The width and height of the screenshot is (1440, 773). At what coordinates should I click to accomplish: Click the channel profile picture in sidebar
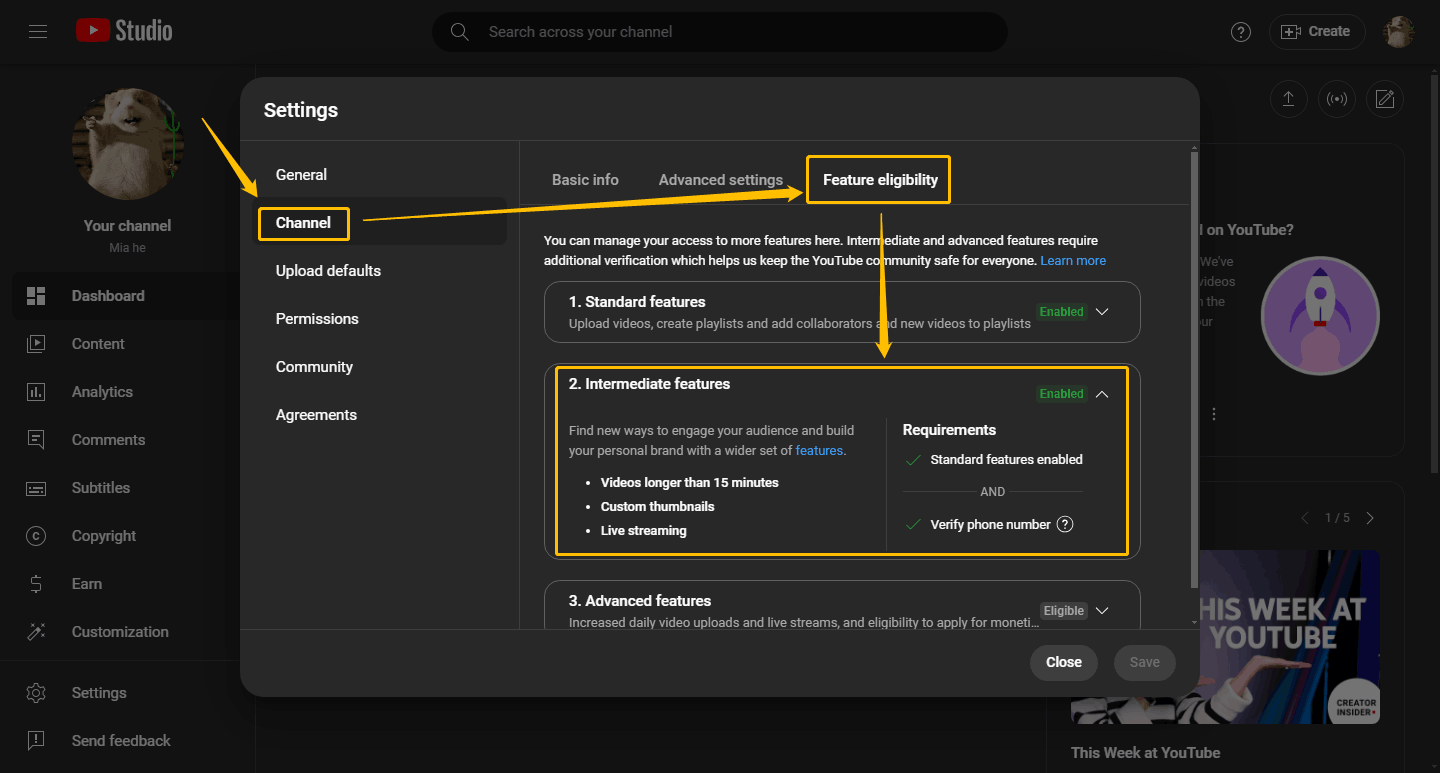(x=128, y=144)
